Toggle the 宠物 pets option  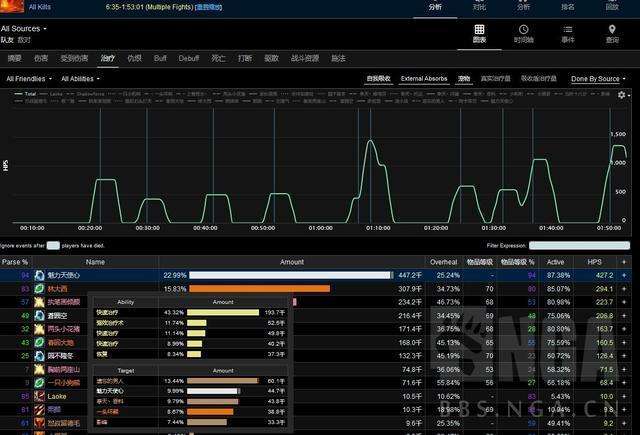pyautogui.click(x=464, y=78)
